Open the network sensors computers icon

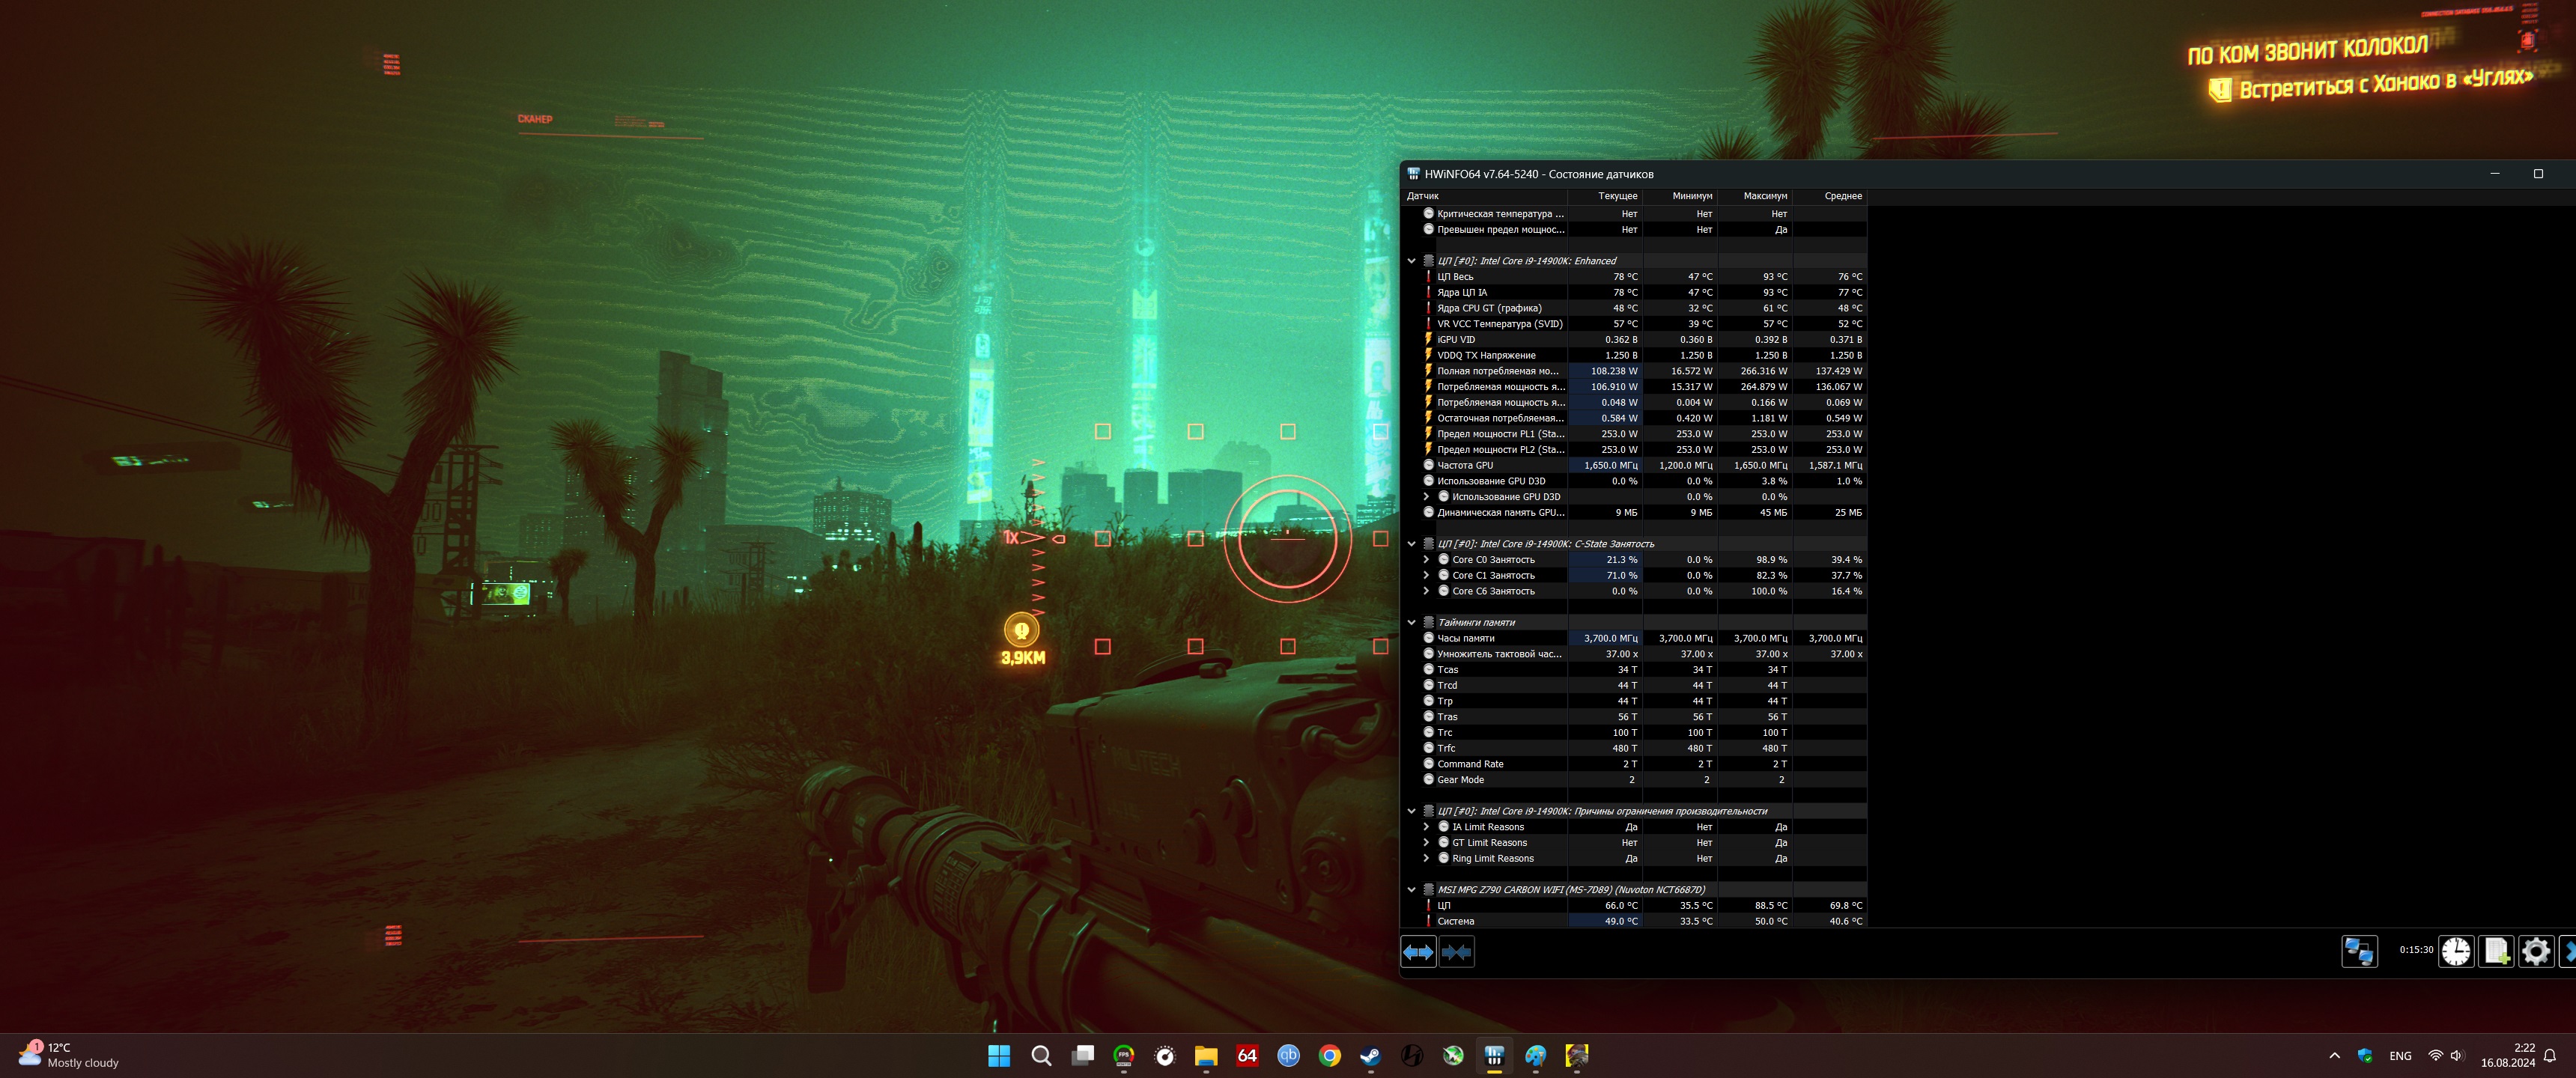pyautogui.click(x=2359, y=951)
